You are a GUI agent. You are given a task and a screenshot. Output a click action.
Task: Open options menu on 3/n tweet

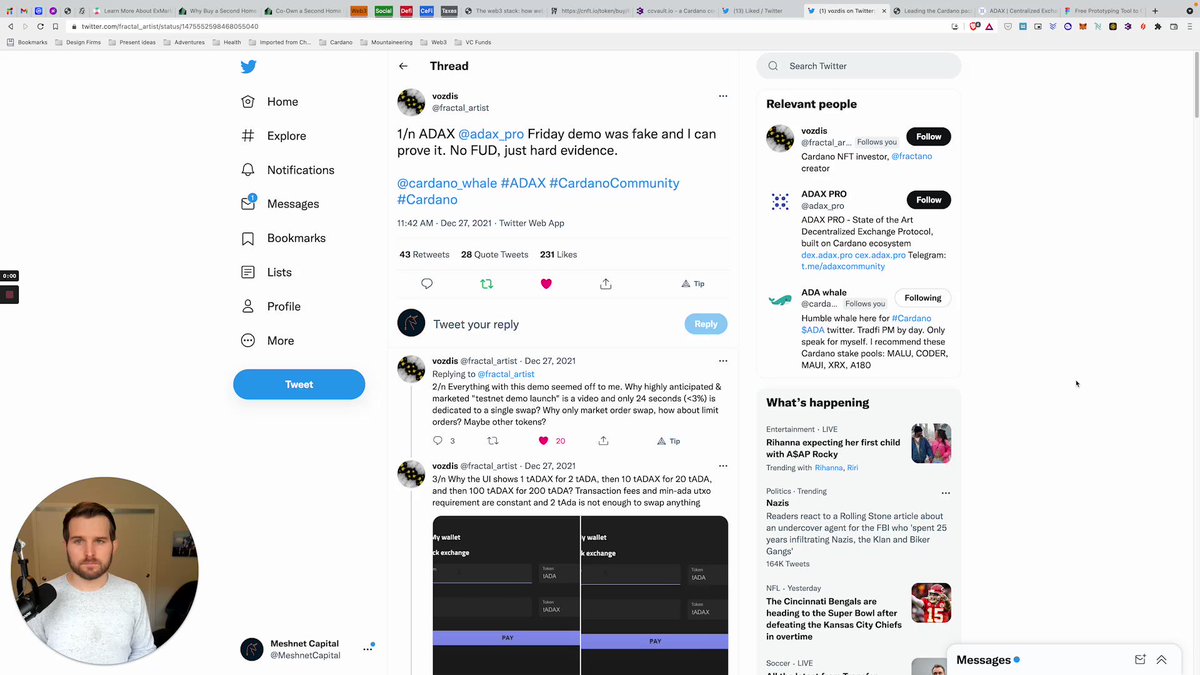(723, 466)
